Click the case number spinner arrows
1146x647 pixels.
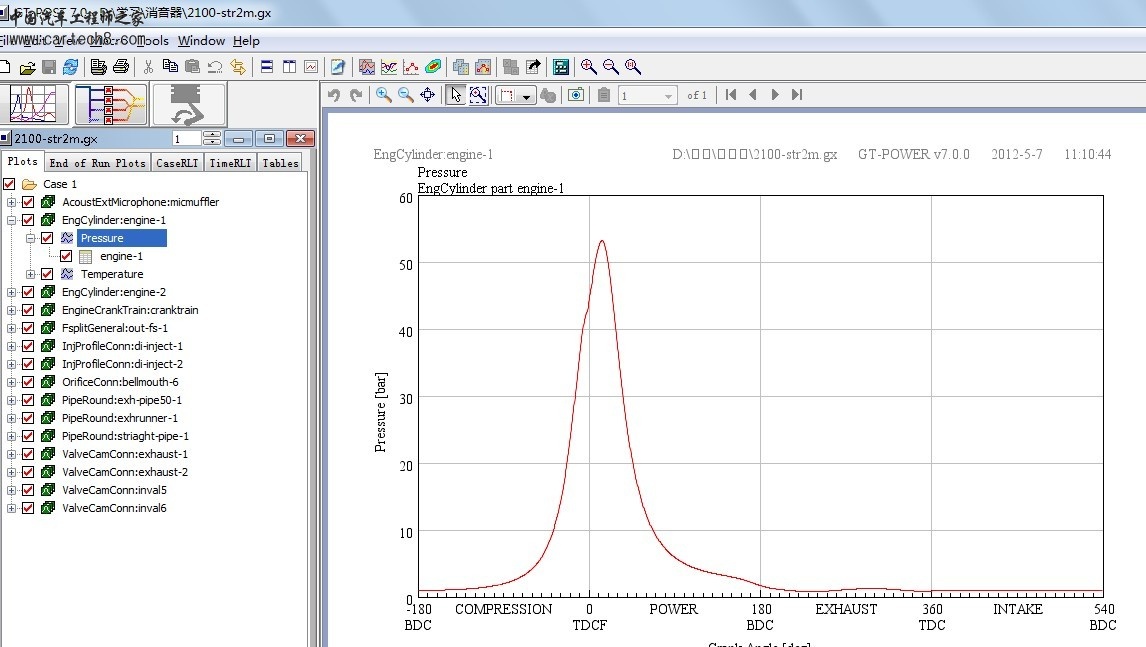click(212, 138)
